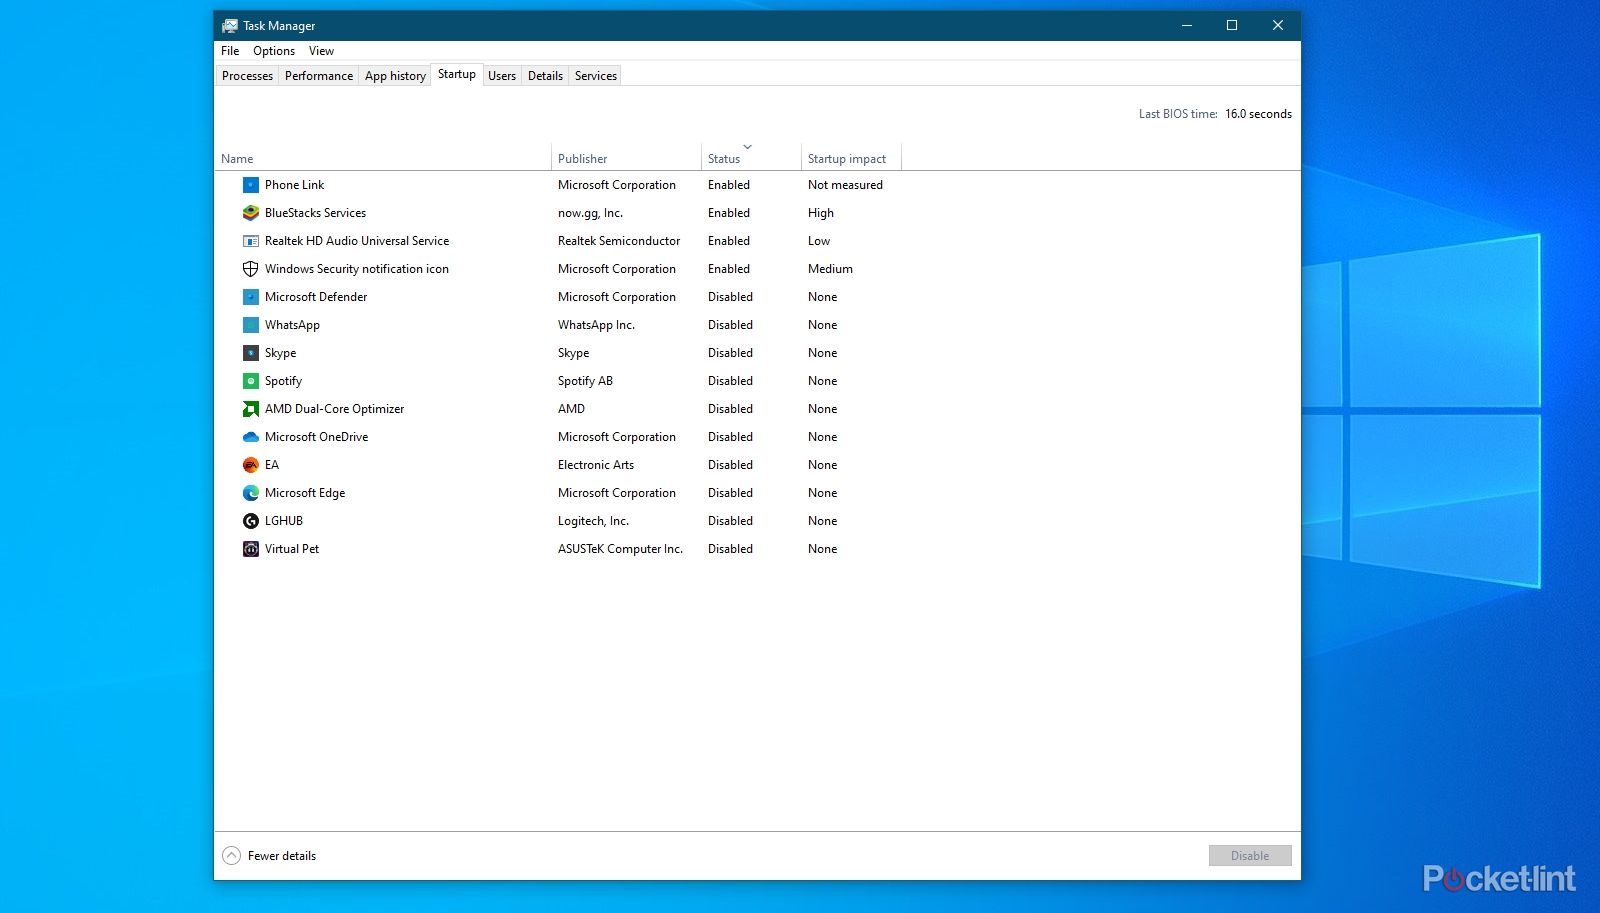1600x913 pixels.
Task: Click the greyed Disable button
Action: (1250, 856)
